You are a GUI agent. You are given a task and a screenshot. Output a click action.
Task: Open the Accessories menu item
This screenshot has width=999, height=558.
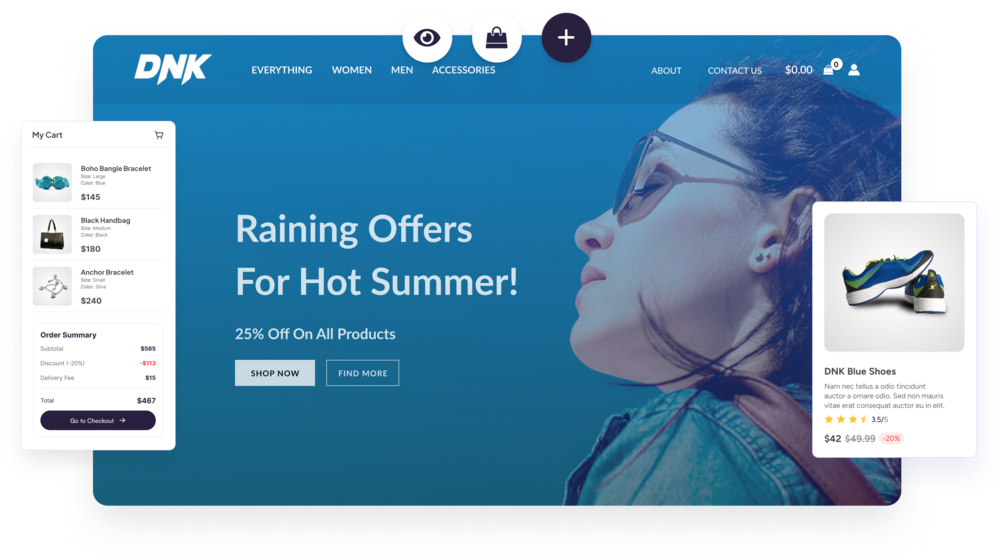pos(463,70)
